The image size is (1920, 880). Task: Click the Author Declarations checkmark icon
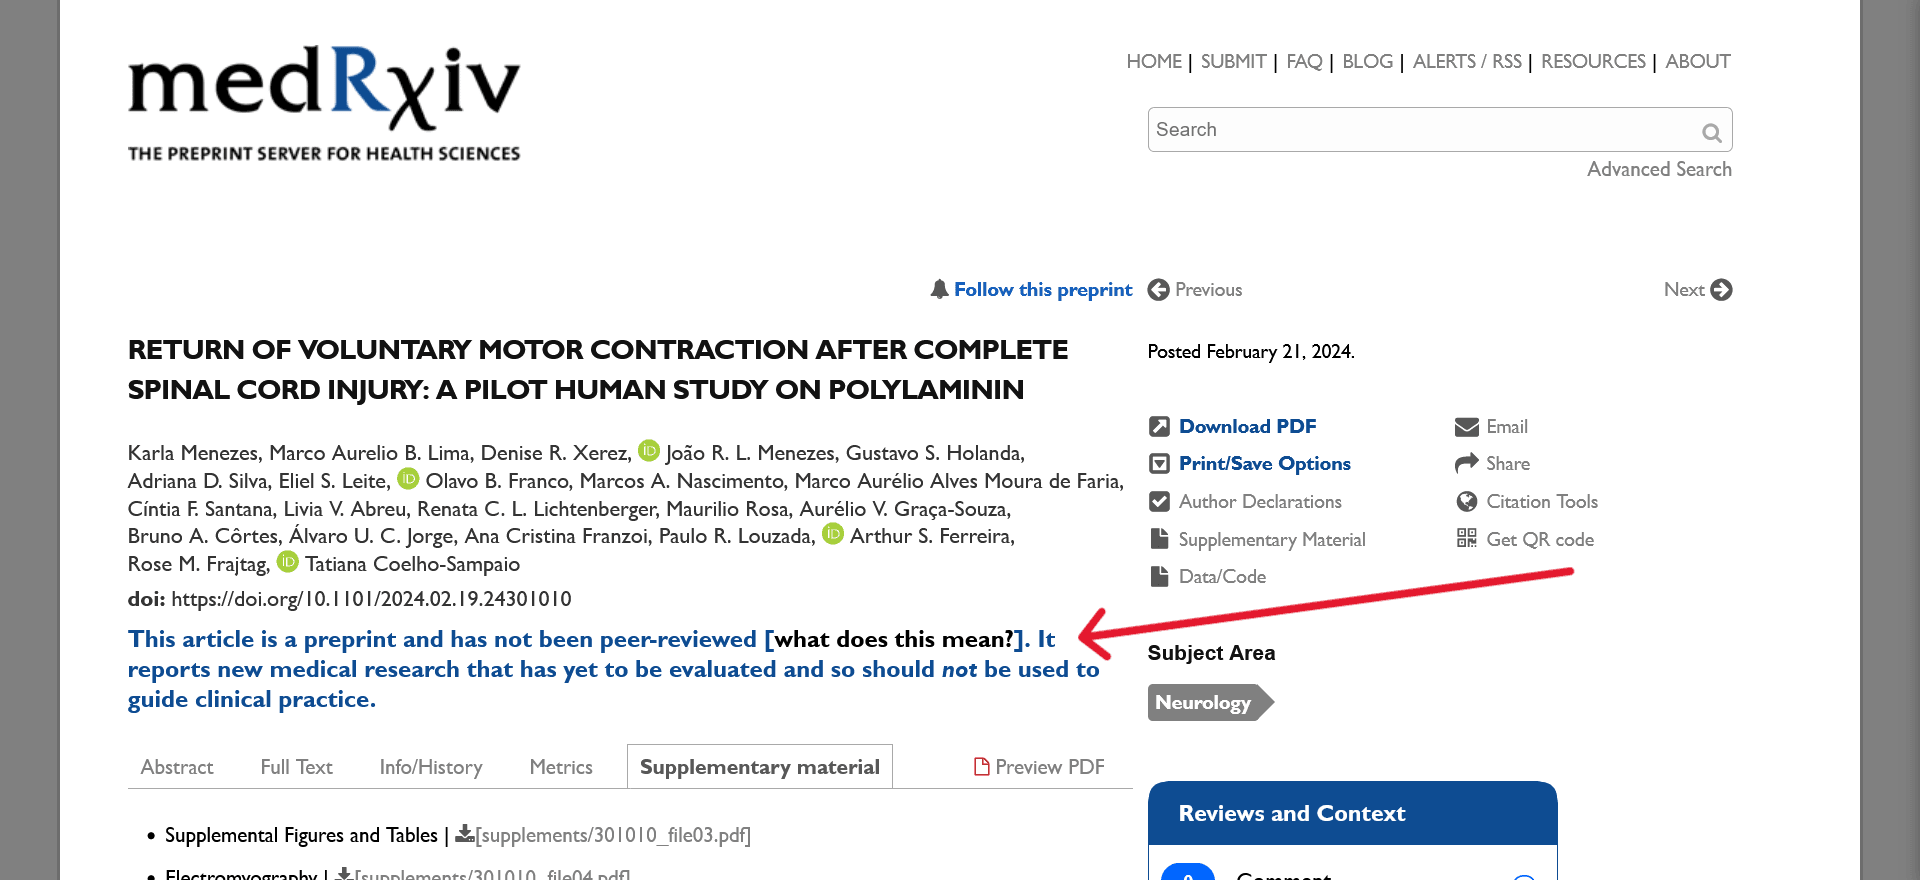[1159, 501]
